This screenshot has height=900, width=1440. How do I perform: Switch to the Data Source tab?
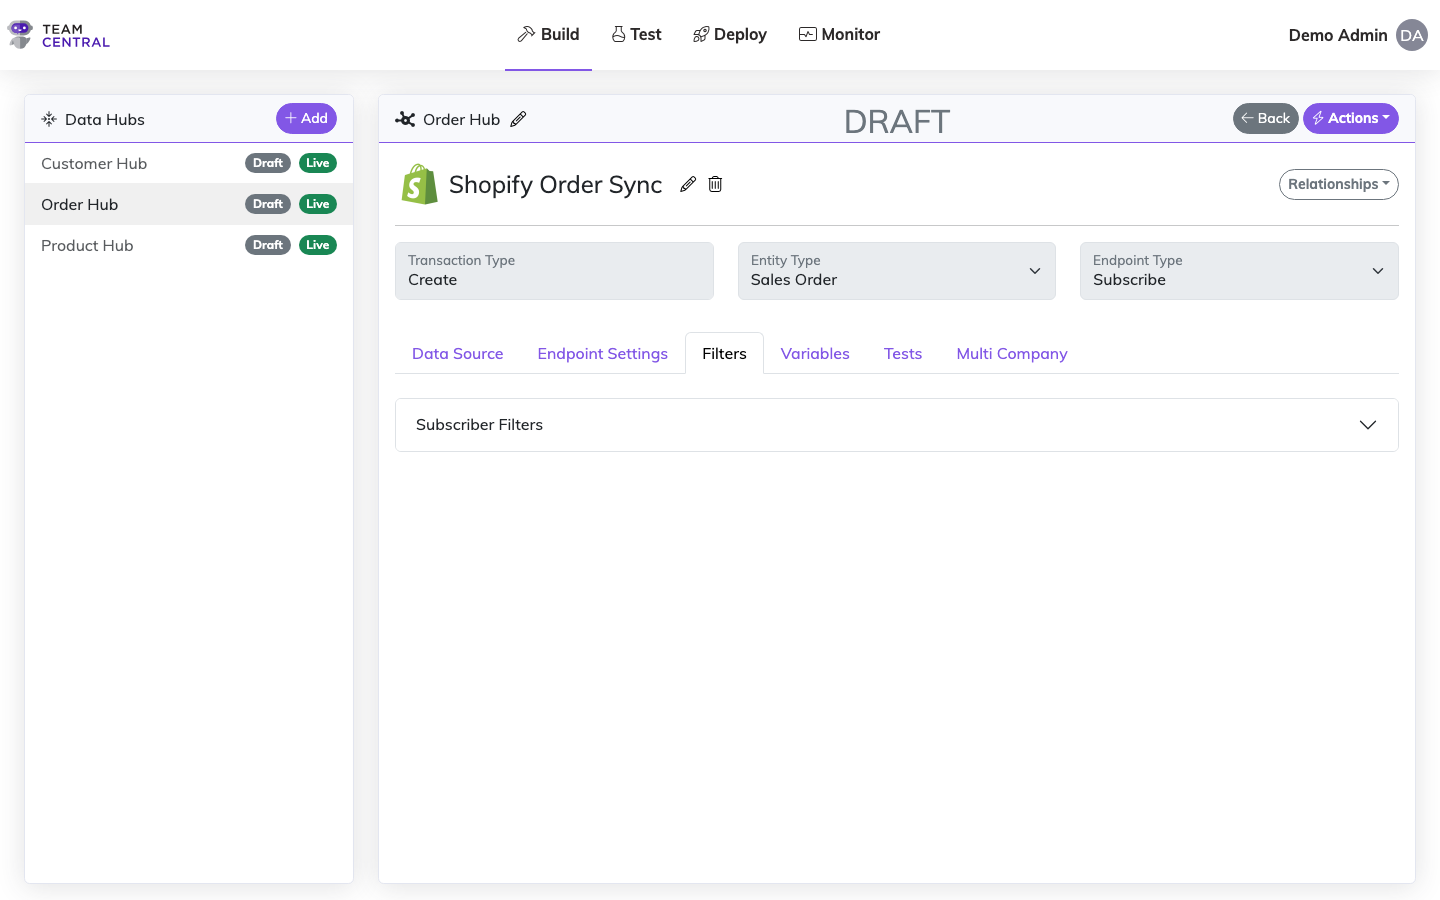coord(457,353)
